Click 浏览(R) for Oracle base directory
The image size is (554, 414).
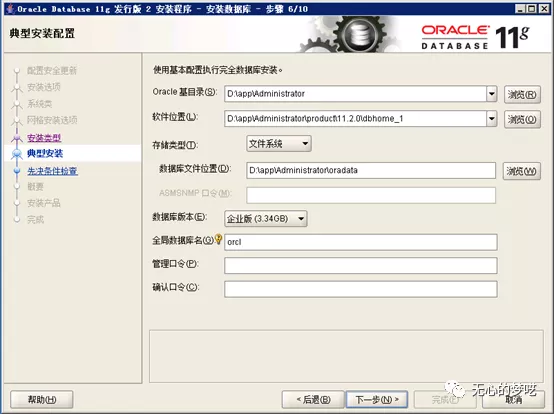pos(522,94)
